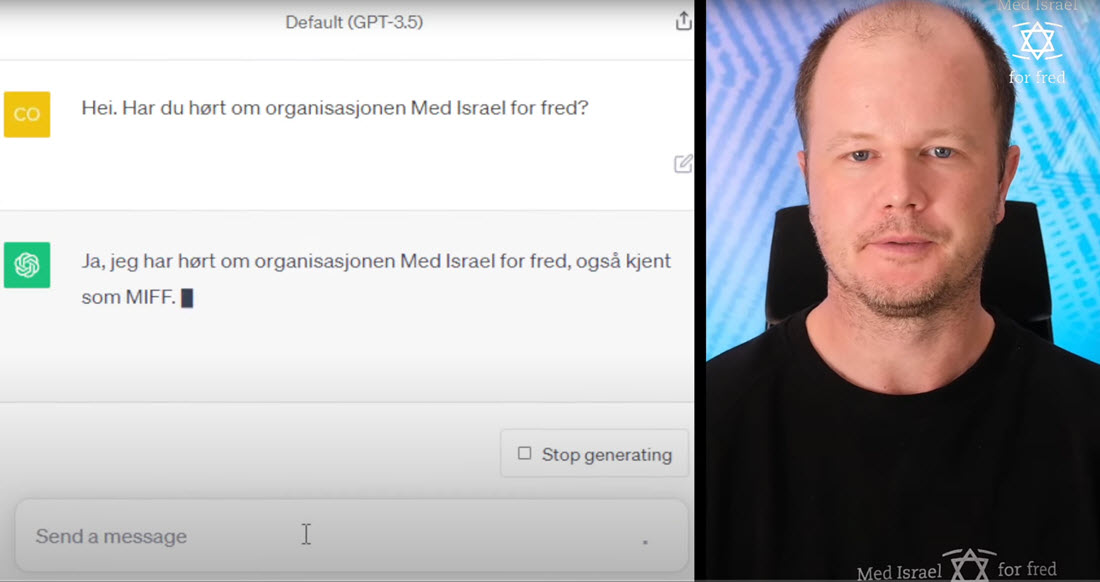
Task: Open the Default (GPT-3.5) model label
Action: point(354,22)
